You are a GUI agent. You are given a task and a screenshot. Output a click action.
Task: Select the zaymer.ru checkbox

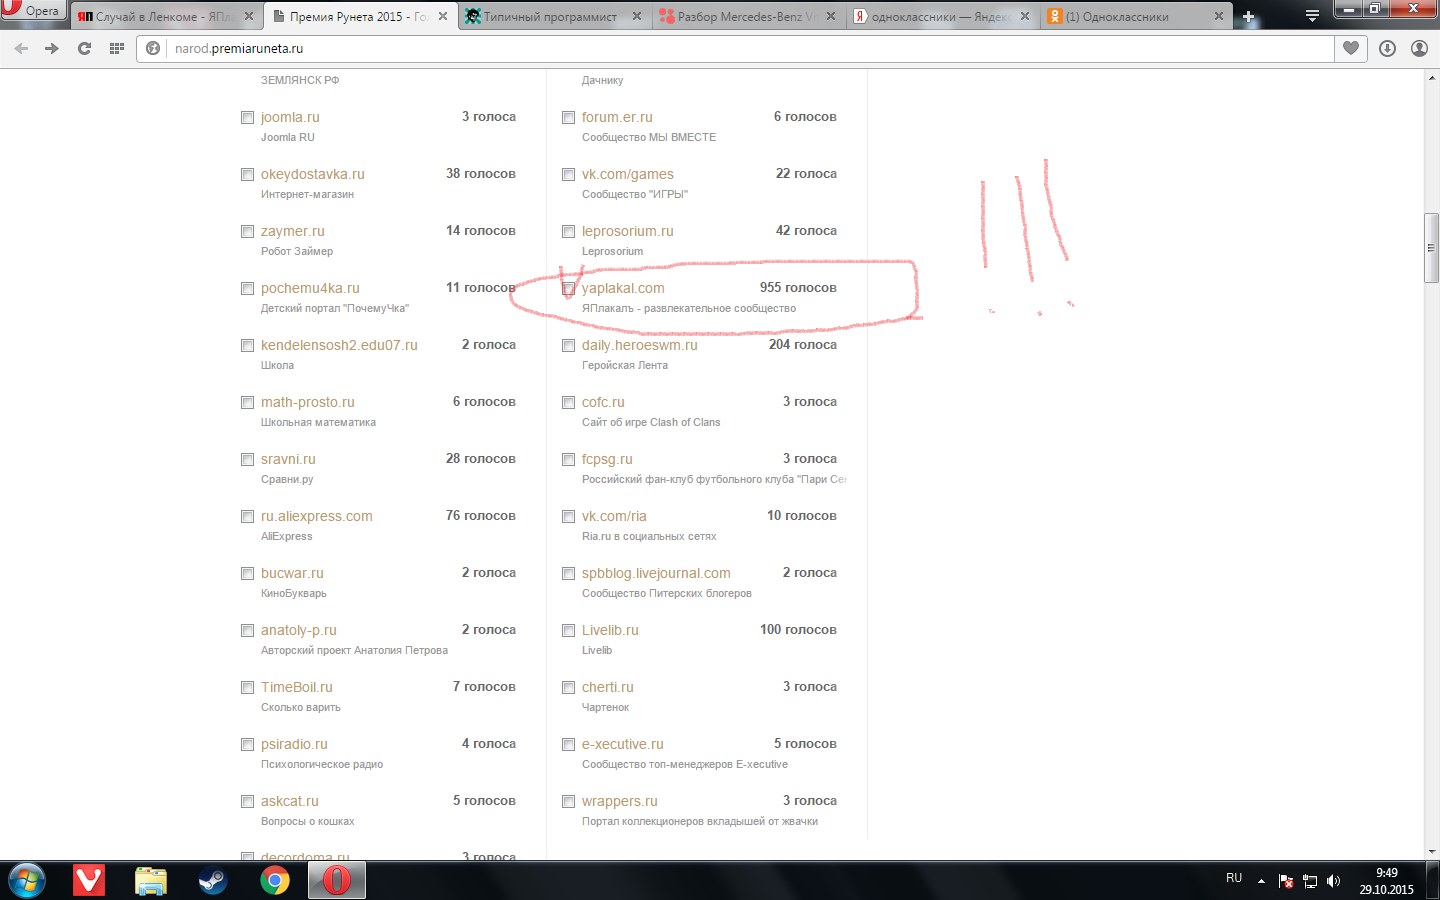tap(247, 232)
